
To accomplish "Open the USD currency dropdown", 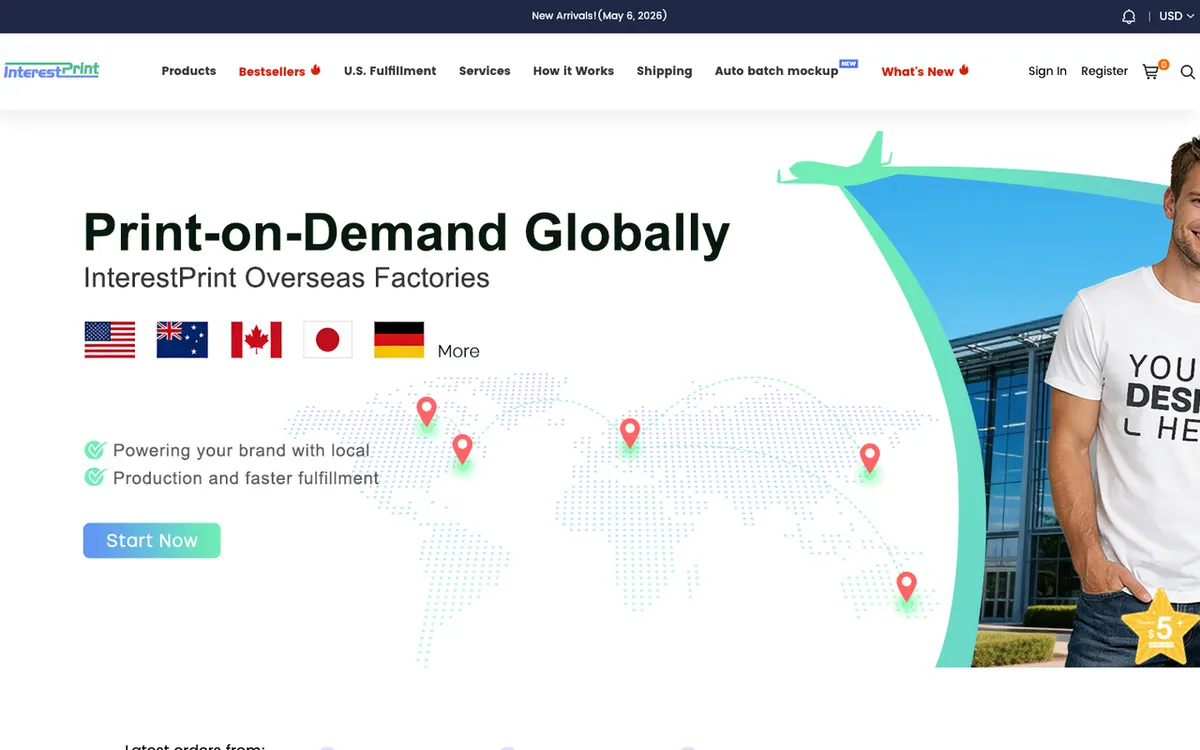I will click(x=1177, y=16).
